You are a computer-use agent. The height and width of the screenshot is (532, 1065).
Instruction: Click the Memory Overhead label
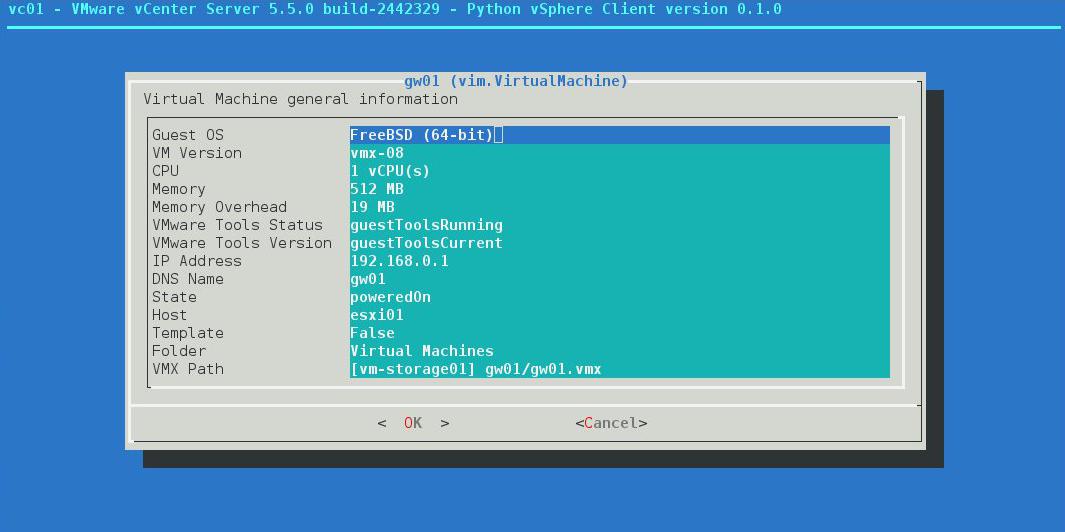click(219, 207)
